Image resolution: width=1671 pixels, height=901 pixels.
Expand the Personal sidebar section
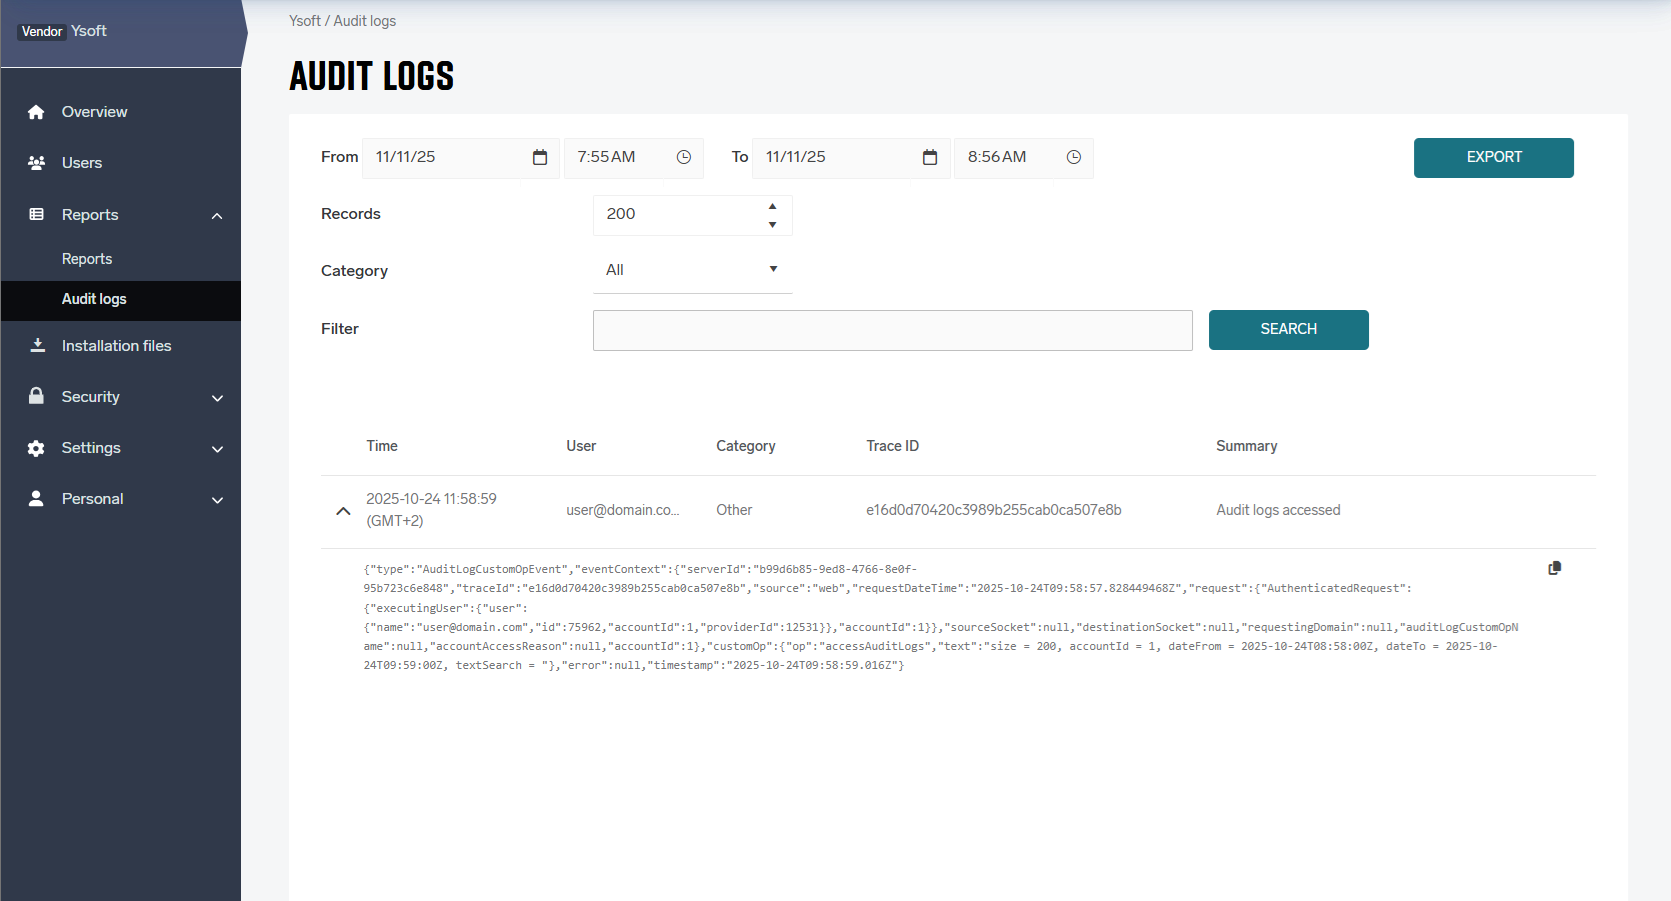click(x=217, y=500)
